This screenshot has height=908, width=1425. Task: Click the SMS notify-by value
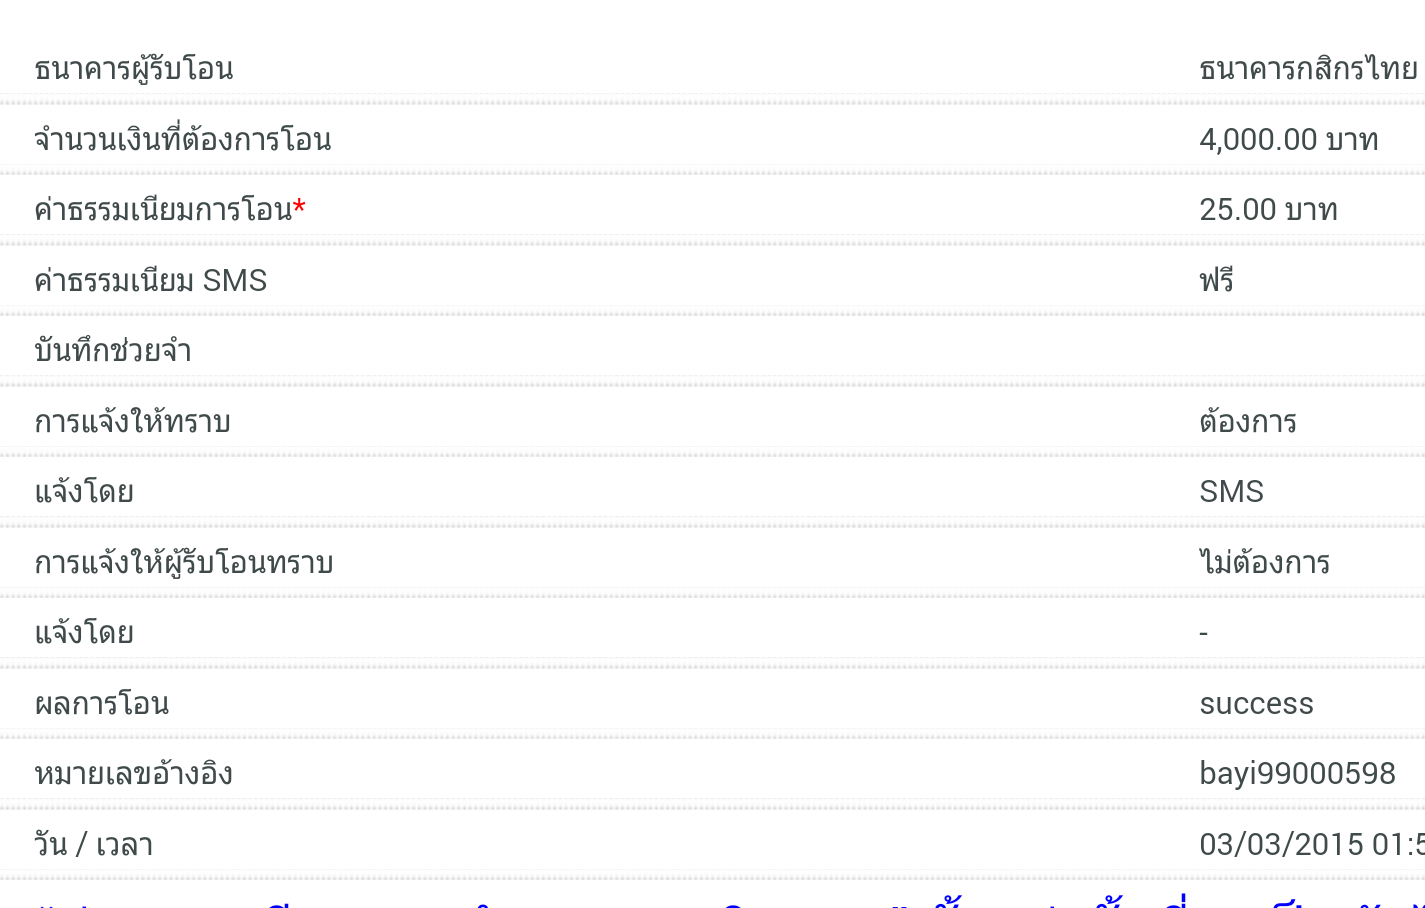coord(1232,492)
